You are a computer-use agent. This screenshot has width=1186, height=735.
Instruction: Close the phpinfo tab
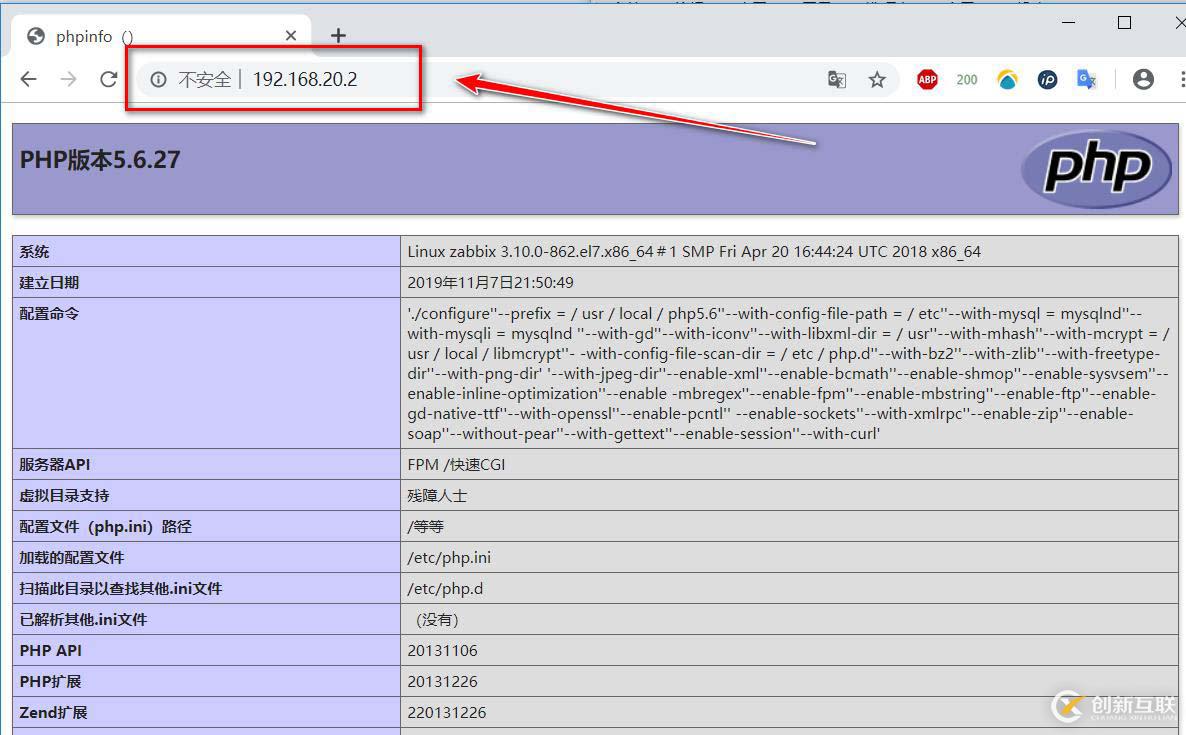click(x=290, y=36)
